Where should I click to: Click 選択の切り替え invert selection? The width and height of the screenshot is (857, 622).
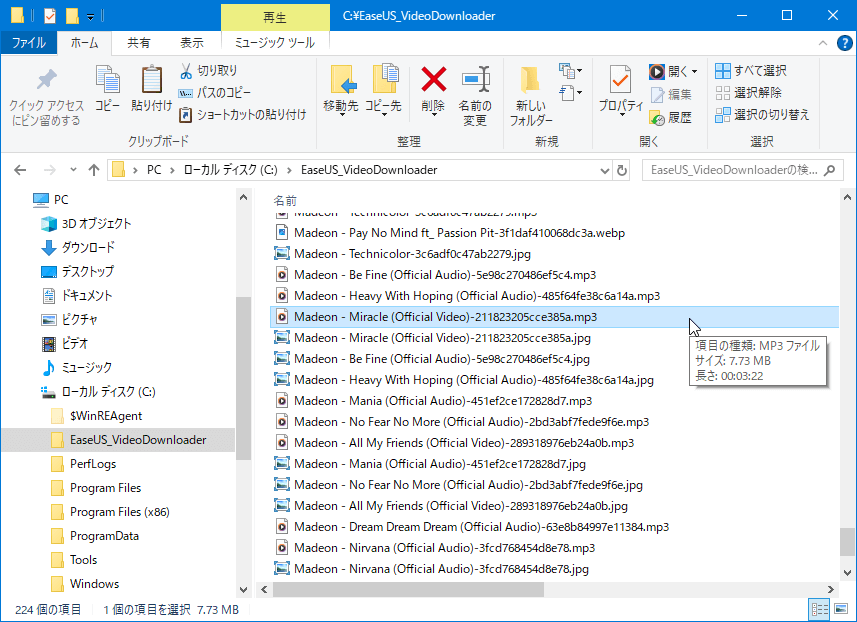tap(762, 114)
